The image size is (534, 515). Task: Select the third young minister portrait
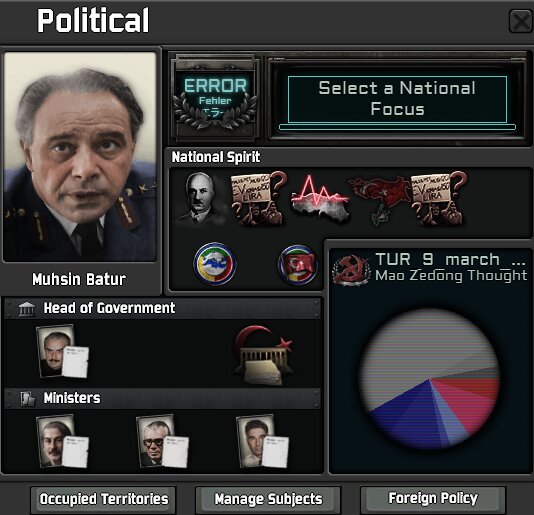(x=263, y=441)
